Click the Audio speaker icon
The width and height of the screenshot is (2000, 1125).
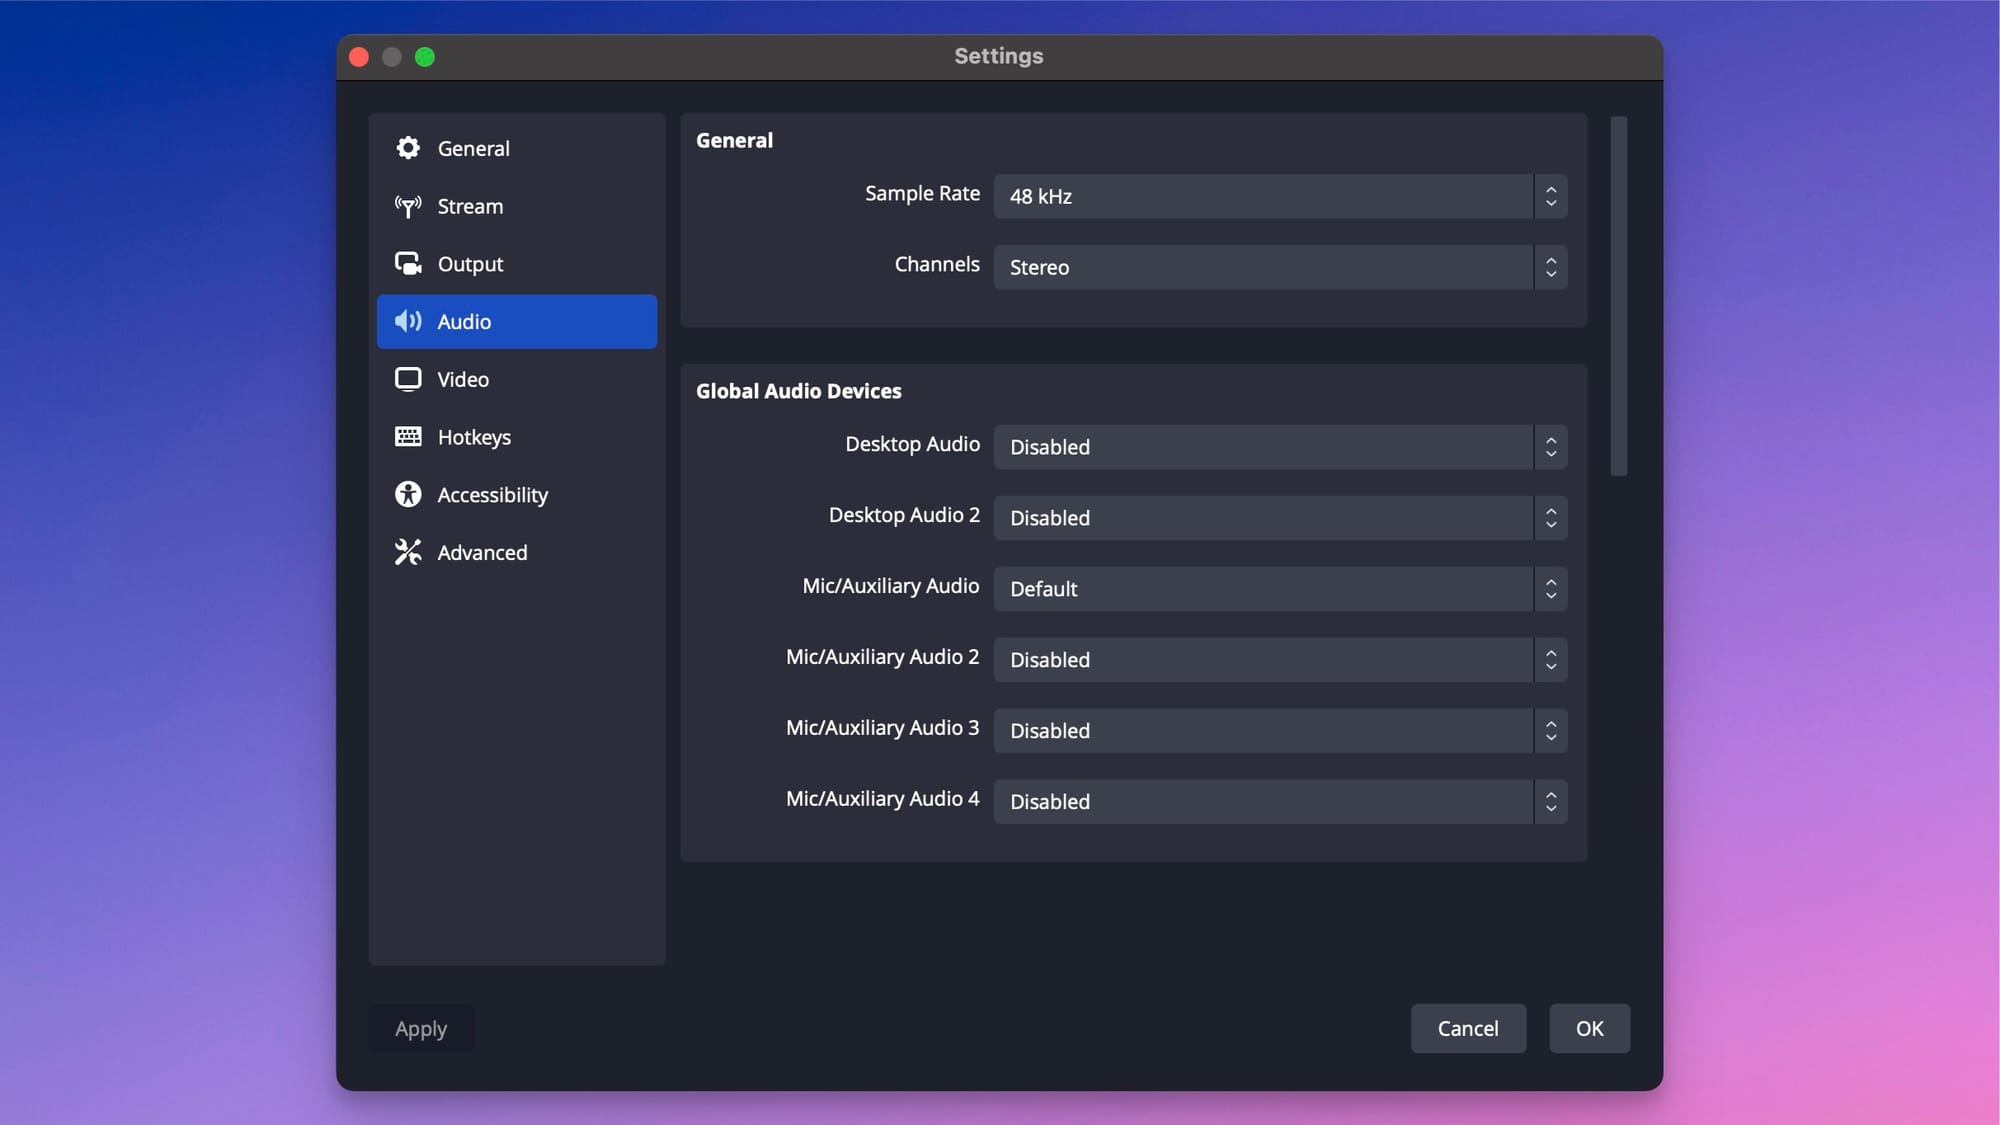408,321
